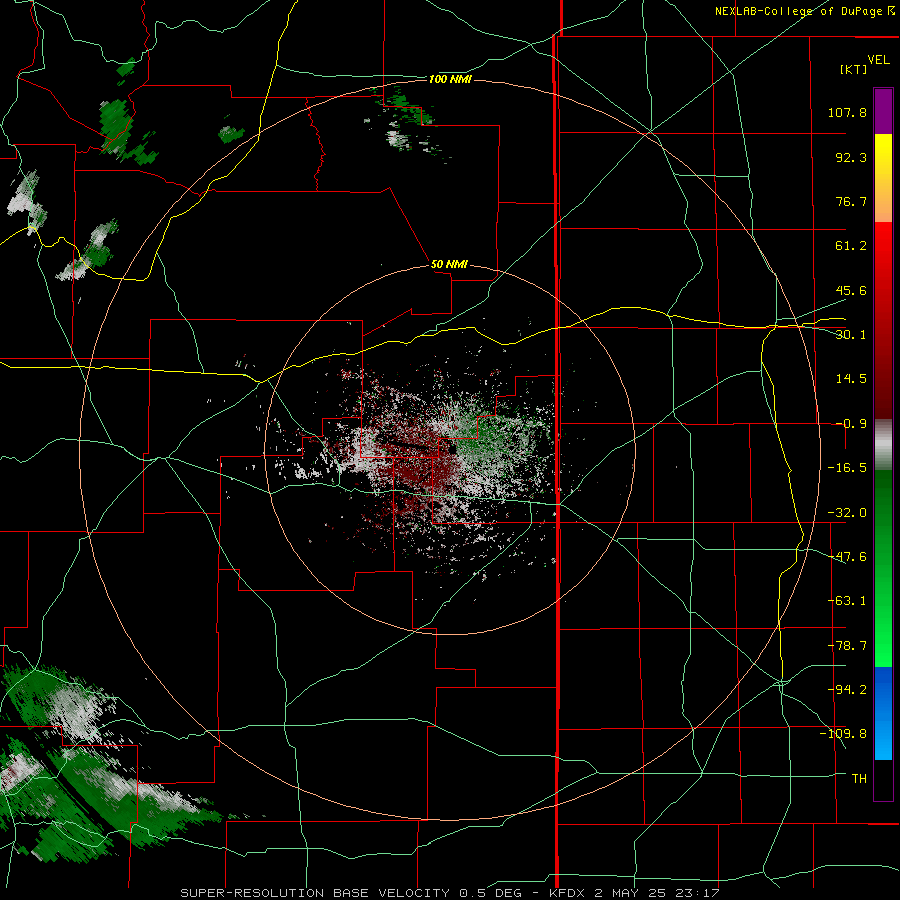Click the -78.7 velocity scale value

(x=847, y=646)
